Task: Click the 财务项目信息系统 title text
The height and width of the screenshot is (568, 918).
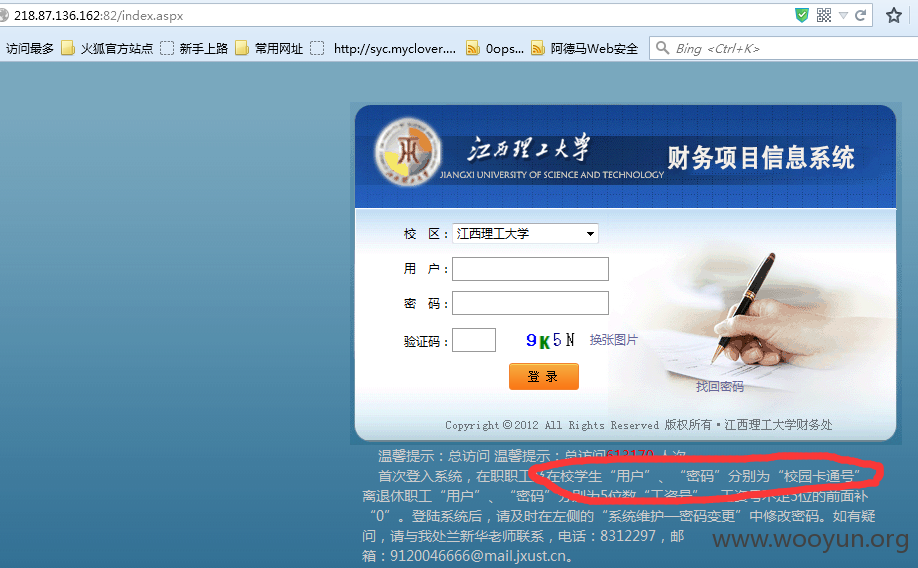Action: [x=761, y=158]
